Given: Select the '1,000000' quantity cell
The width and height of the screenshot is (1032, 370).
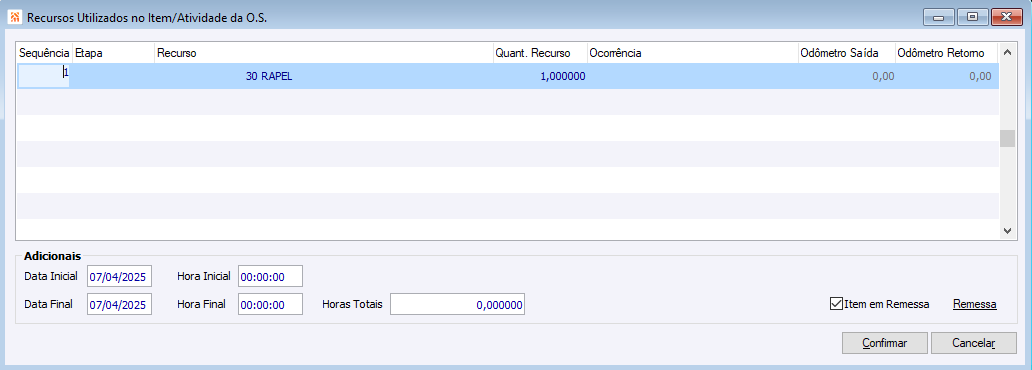Looking at the screenshot, I should (540, 76).
